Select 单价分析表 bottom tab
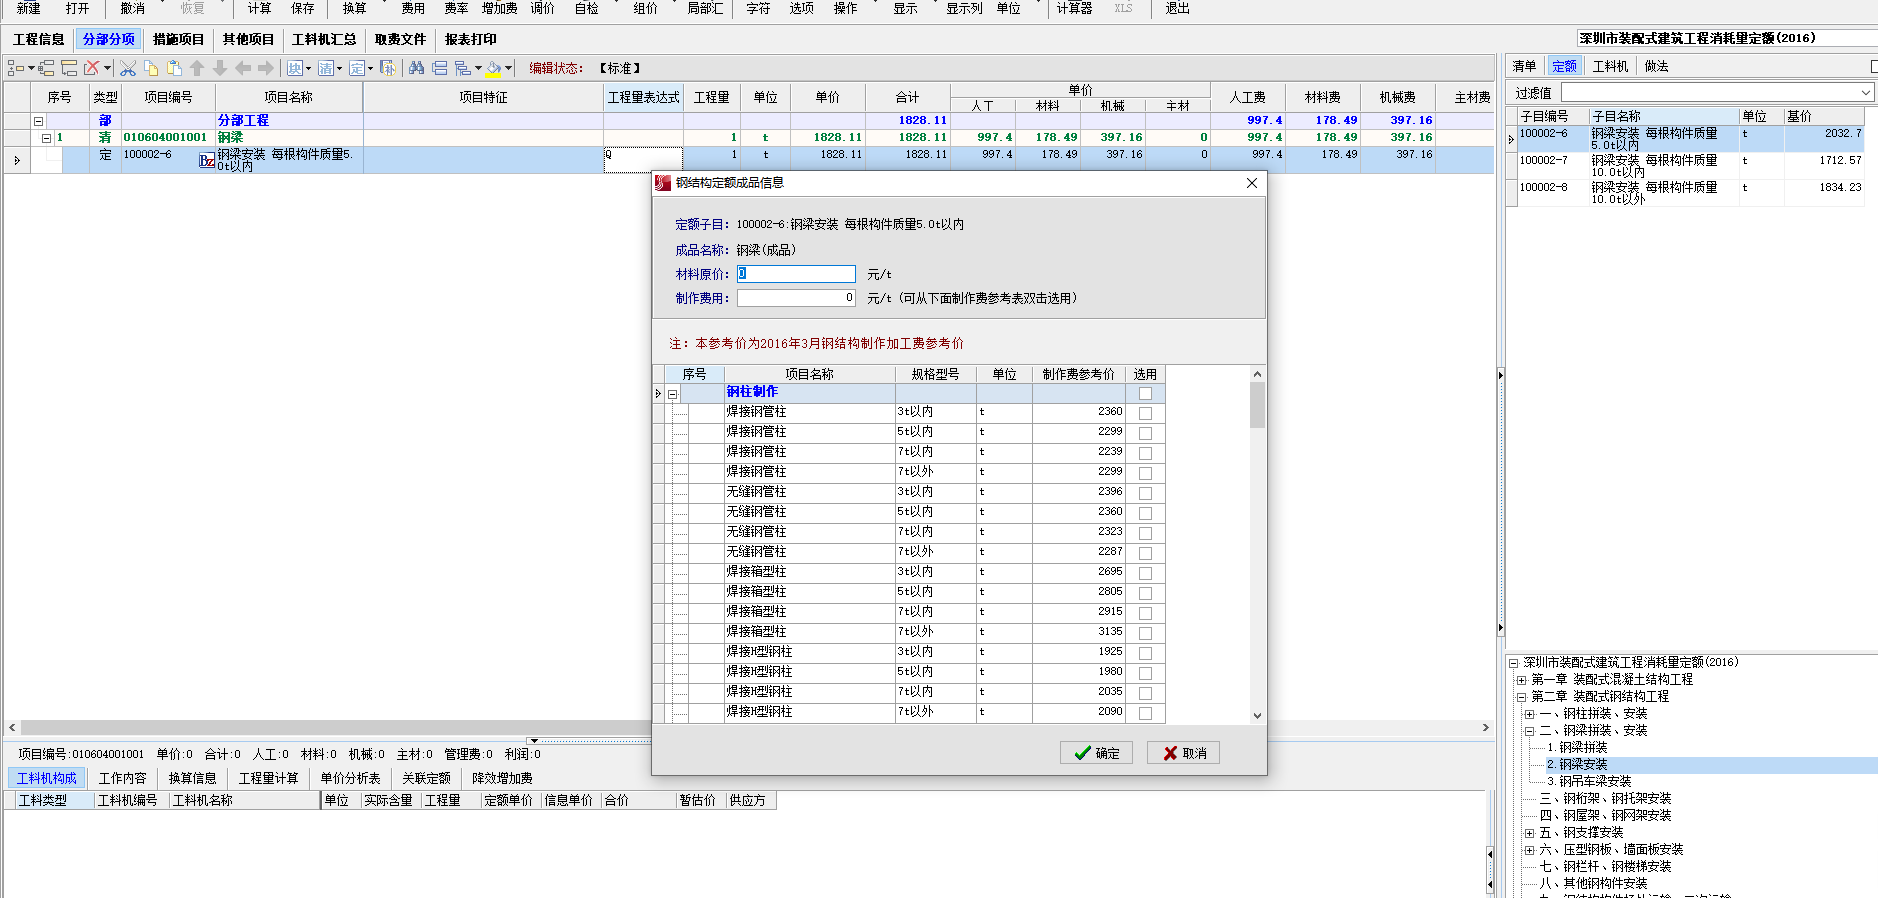The image size is (1878, 898). tap(350, 778)
